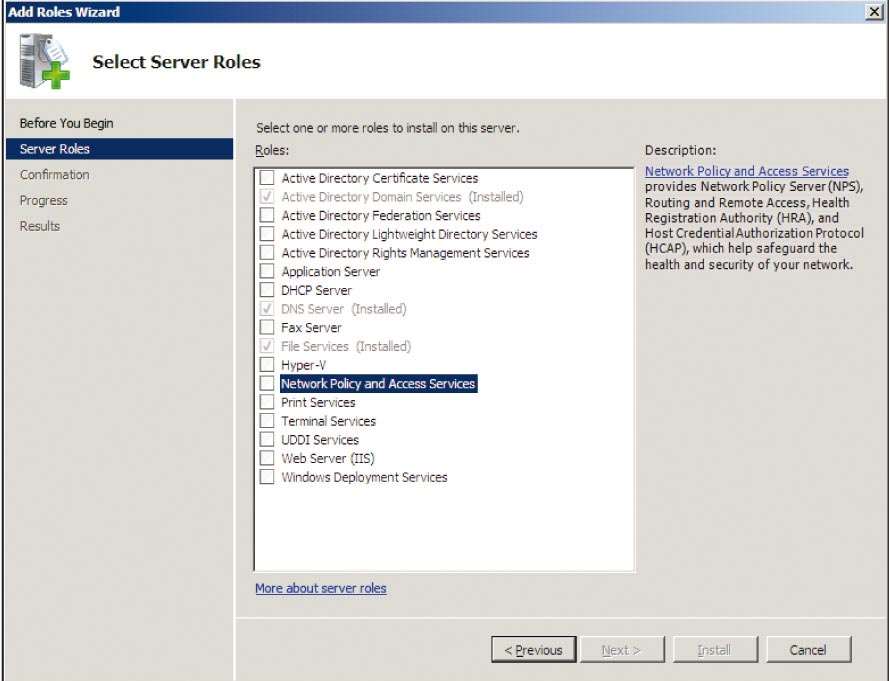Cancel the Add Roles Wizard

[x=808, y=649]
